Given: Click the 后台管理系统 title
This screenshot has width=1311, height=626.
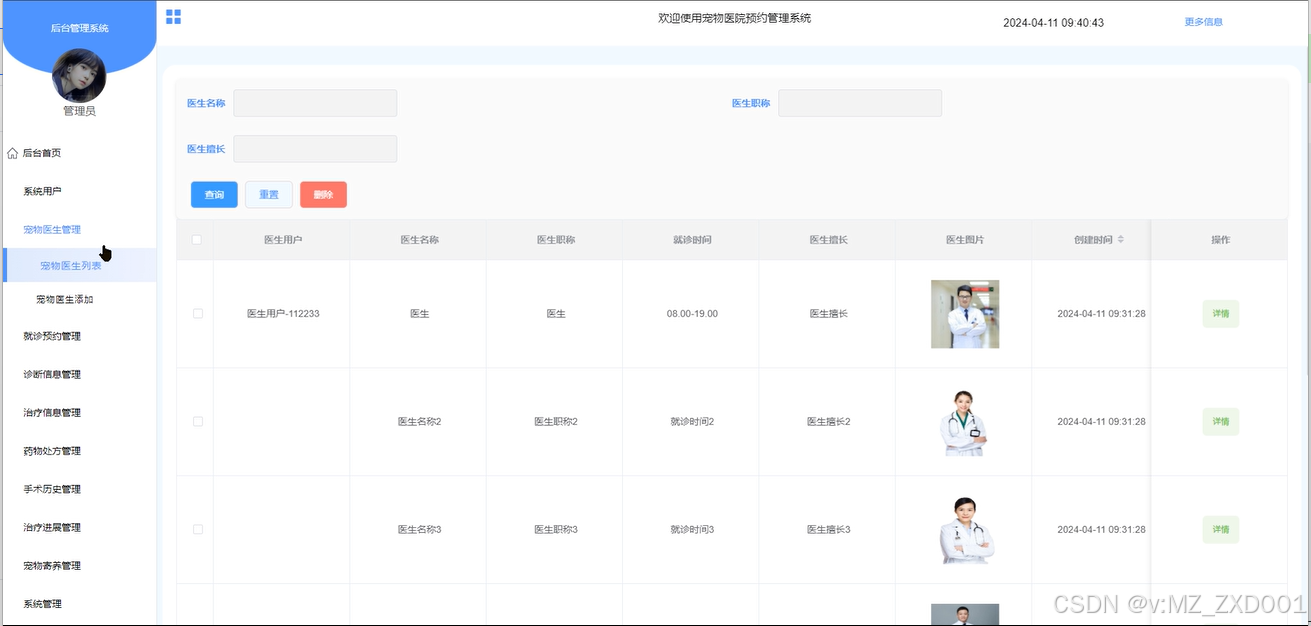Looking at the screenshot, I should 80,28.
